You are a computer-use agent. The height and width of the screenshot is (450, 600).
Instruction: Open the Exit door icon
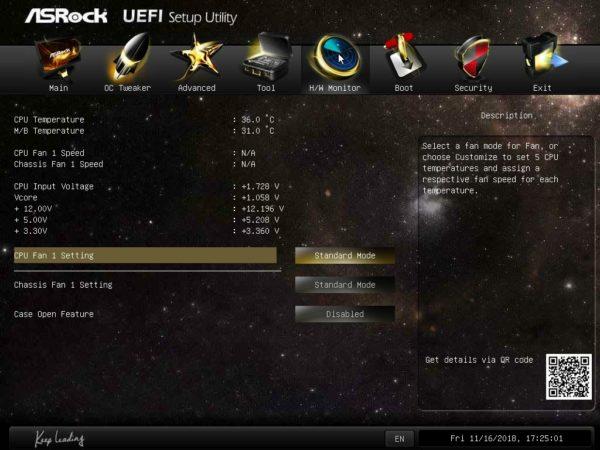tap(543, 57)
